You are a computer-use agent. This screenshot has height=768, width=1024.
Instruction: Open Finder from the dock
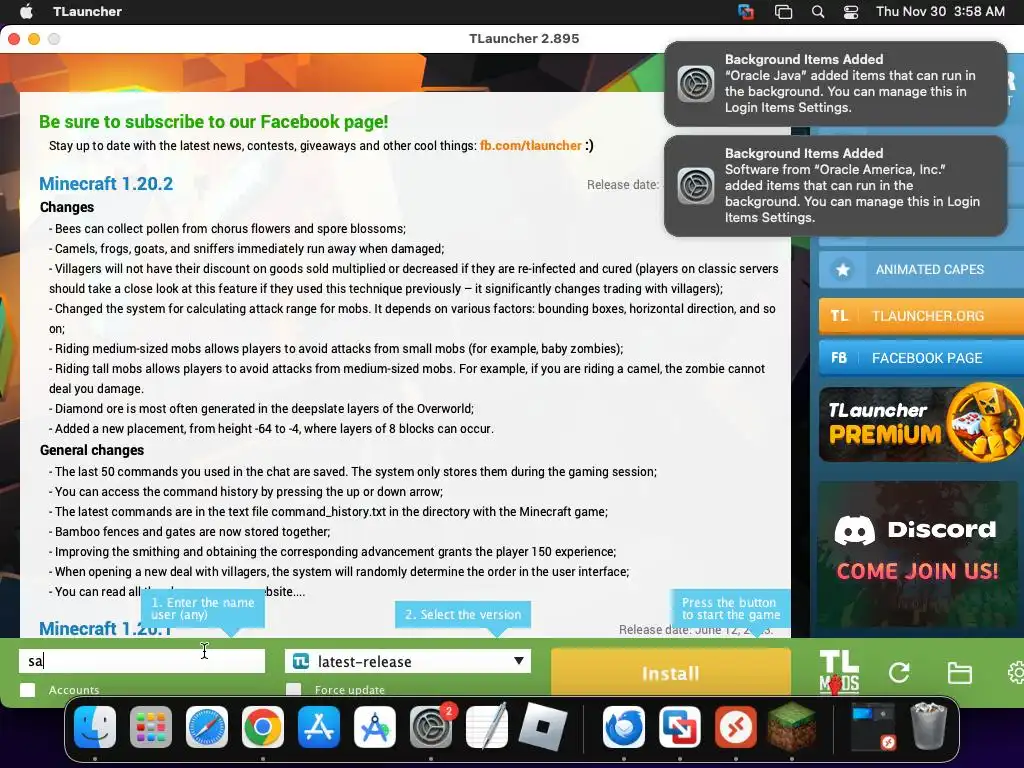coord(95,727)
